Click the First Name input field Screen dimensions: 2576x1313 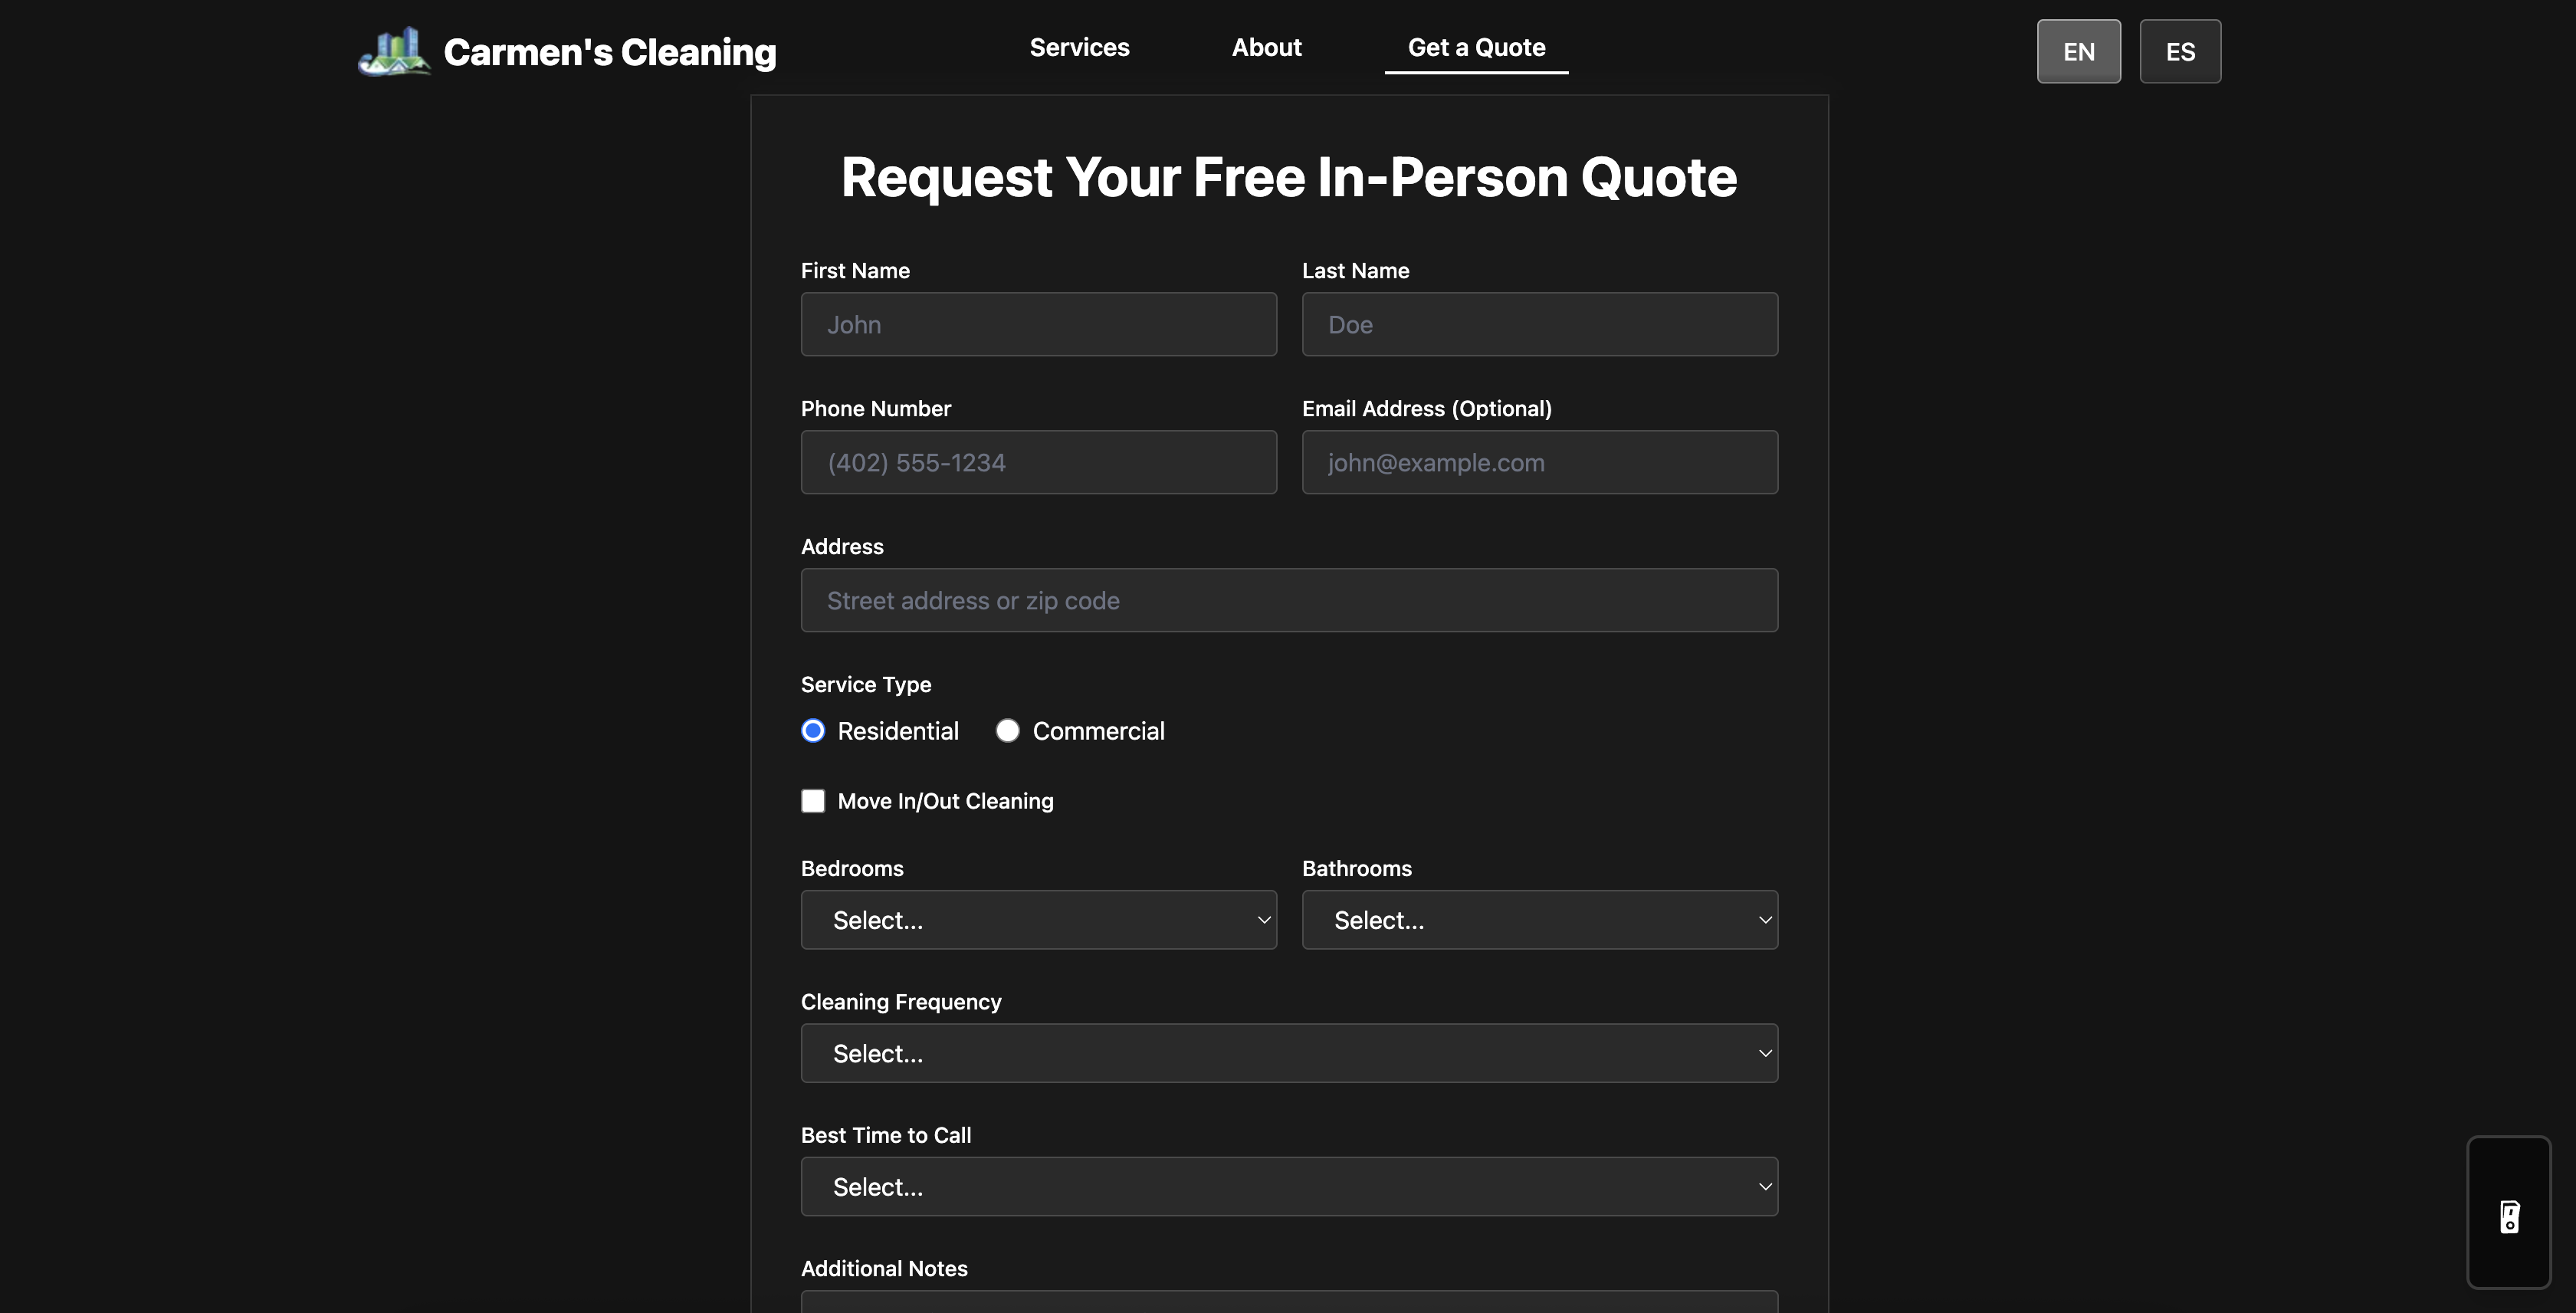coord(1038,324)
